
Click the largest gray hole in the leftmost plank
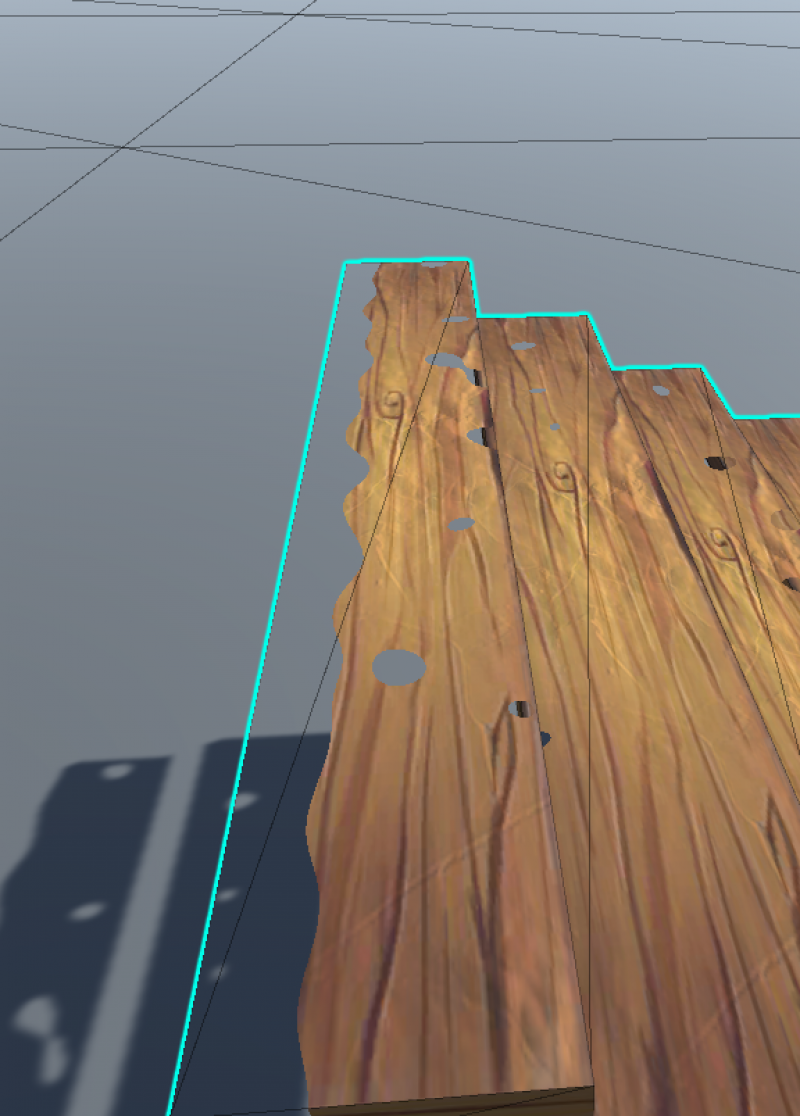pyautogui.click(x=398, y=666)
